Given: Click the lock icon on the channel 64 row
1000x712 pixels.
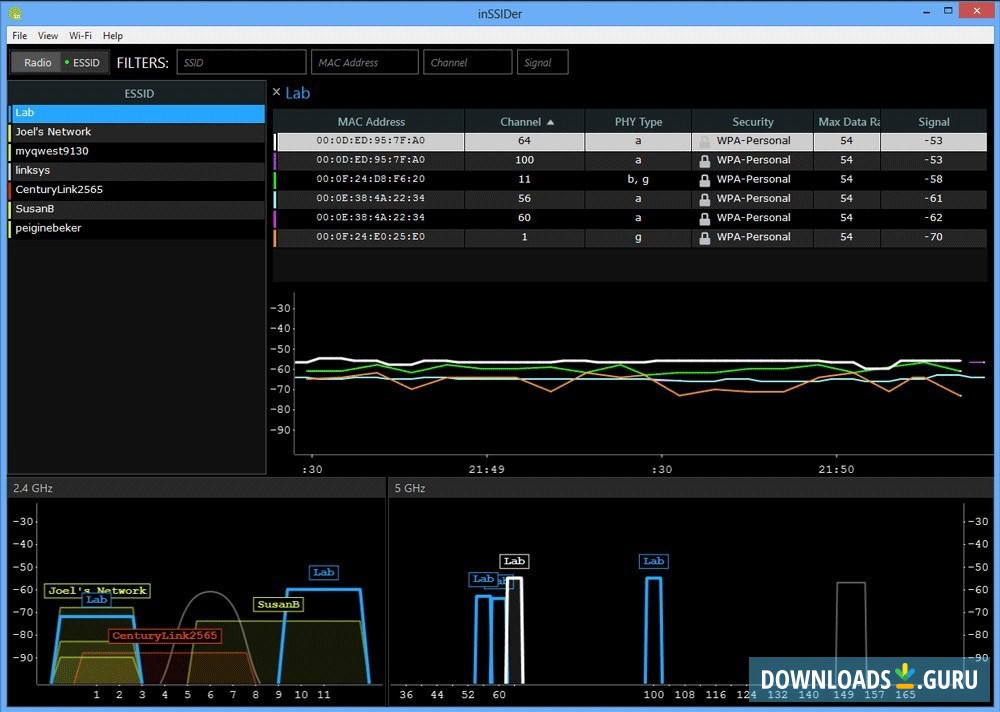Looking at the screenshot, I should (x=704, y=140).
